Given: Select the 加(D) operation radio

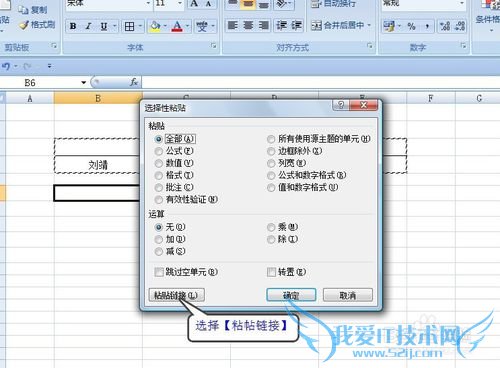Looking at the screenshot, I should [x=170, y=239].
